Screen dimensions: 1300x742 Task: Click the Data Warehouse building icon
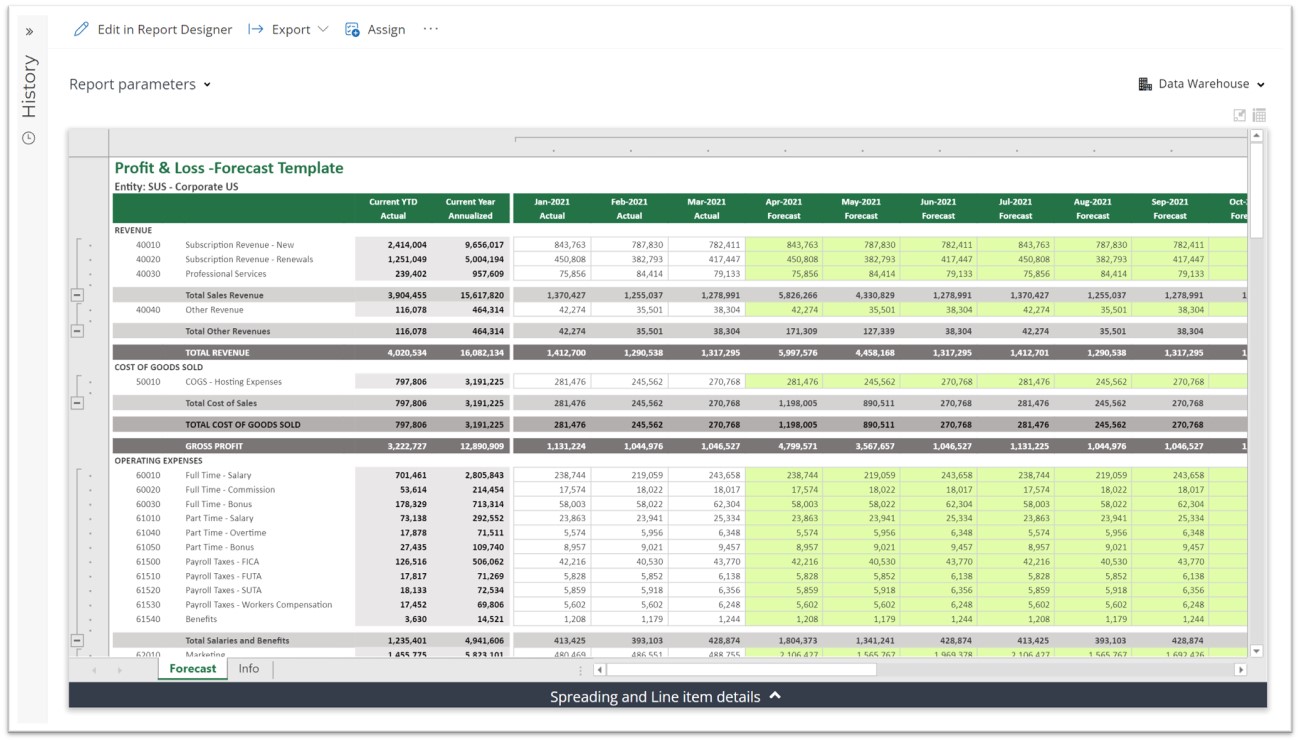1145,84
